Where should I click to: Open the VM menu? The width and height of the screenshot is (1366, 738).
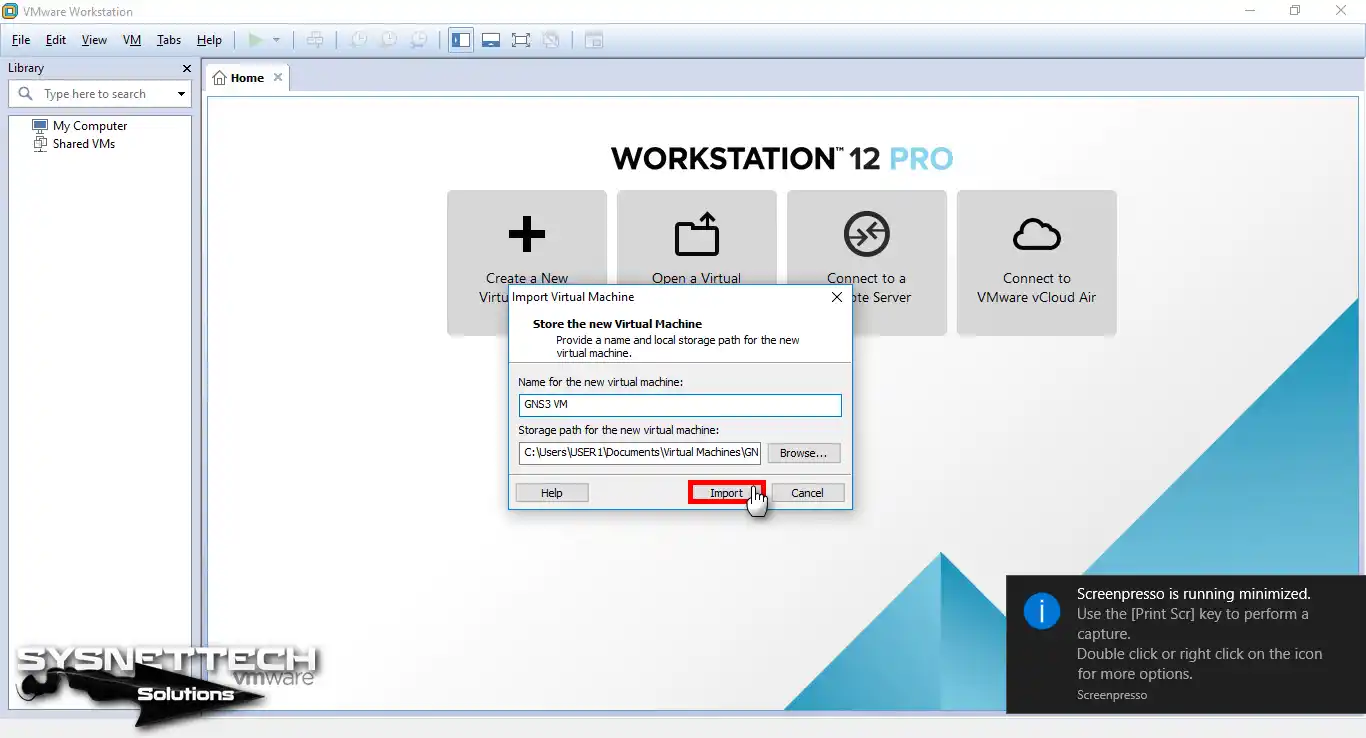[132, 40]
